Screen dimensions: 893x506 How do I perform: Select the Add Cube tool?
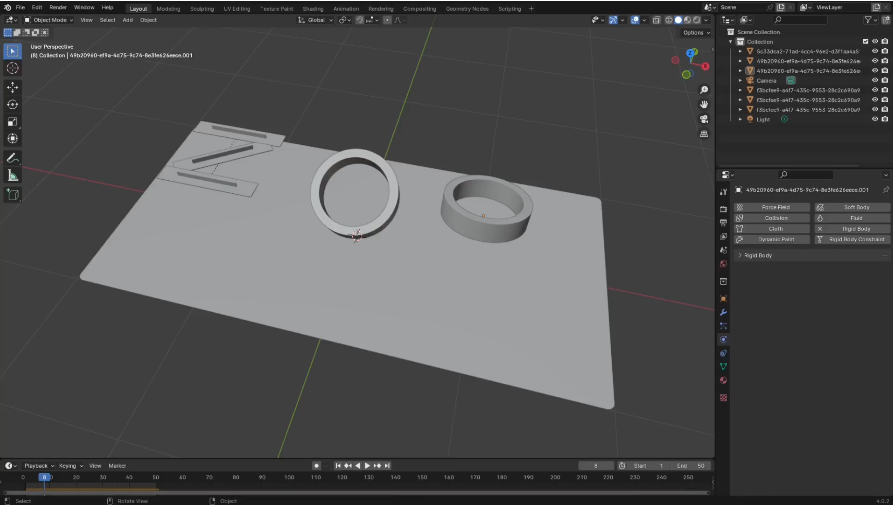coord(13,194)
